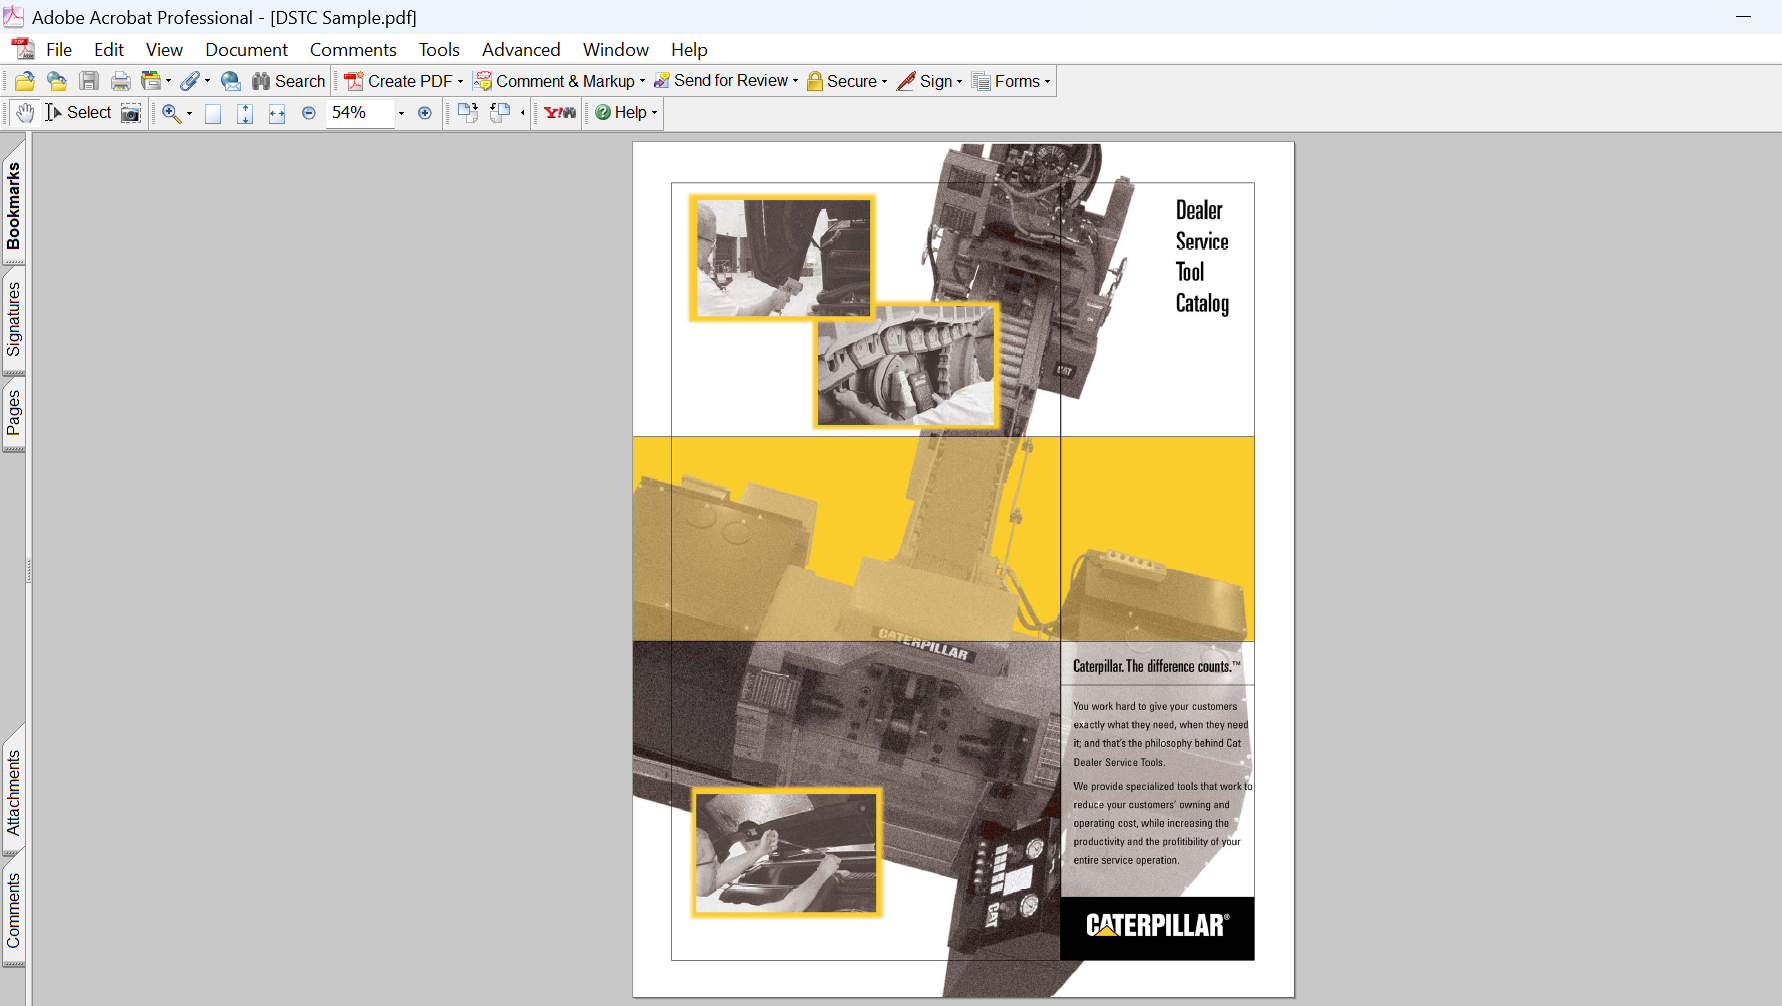Click the zoom in plus icon
Viewport: 1782px width, 1006px height.
pyautogui.click(x=425, y=113)
